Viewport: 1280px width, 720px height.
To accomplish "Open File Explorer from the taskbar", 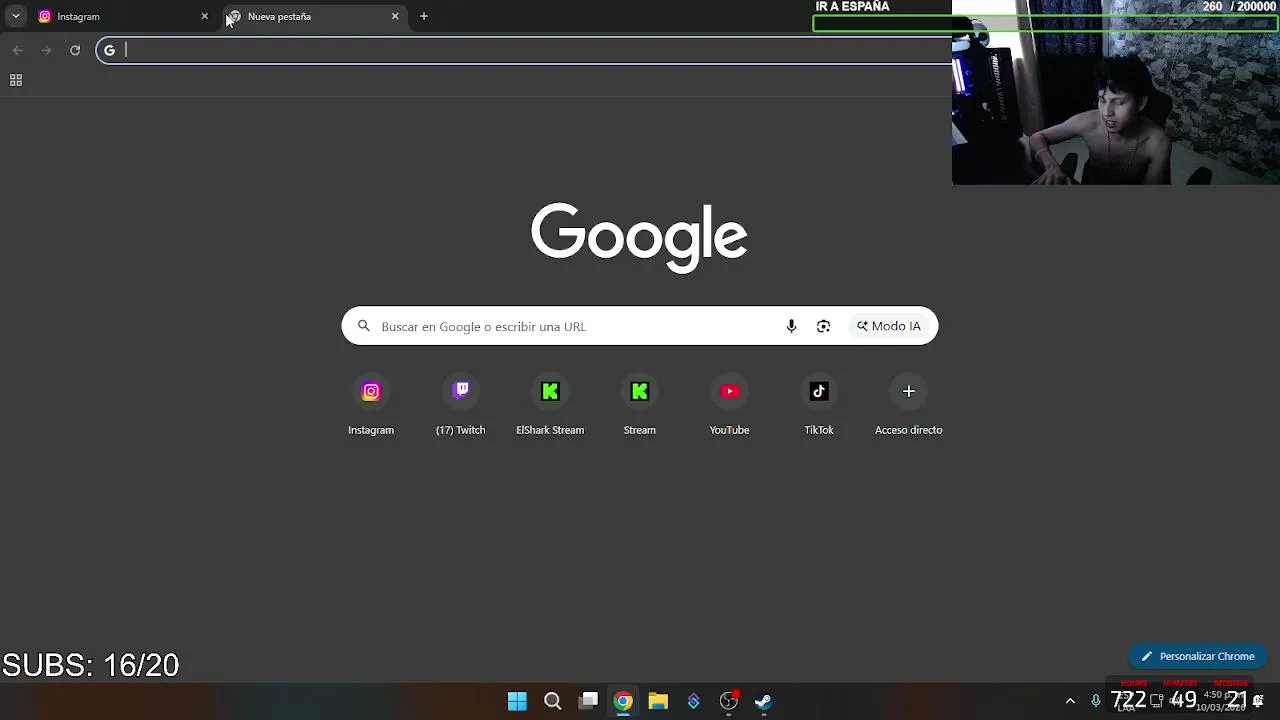I will click(658, 701).
